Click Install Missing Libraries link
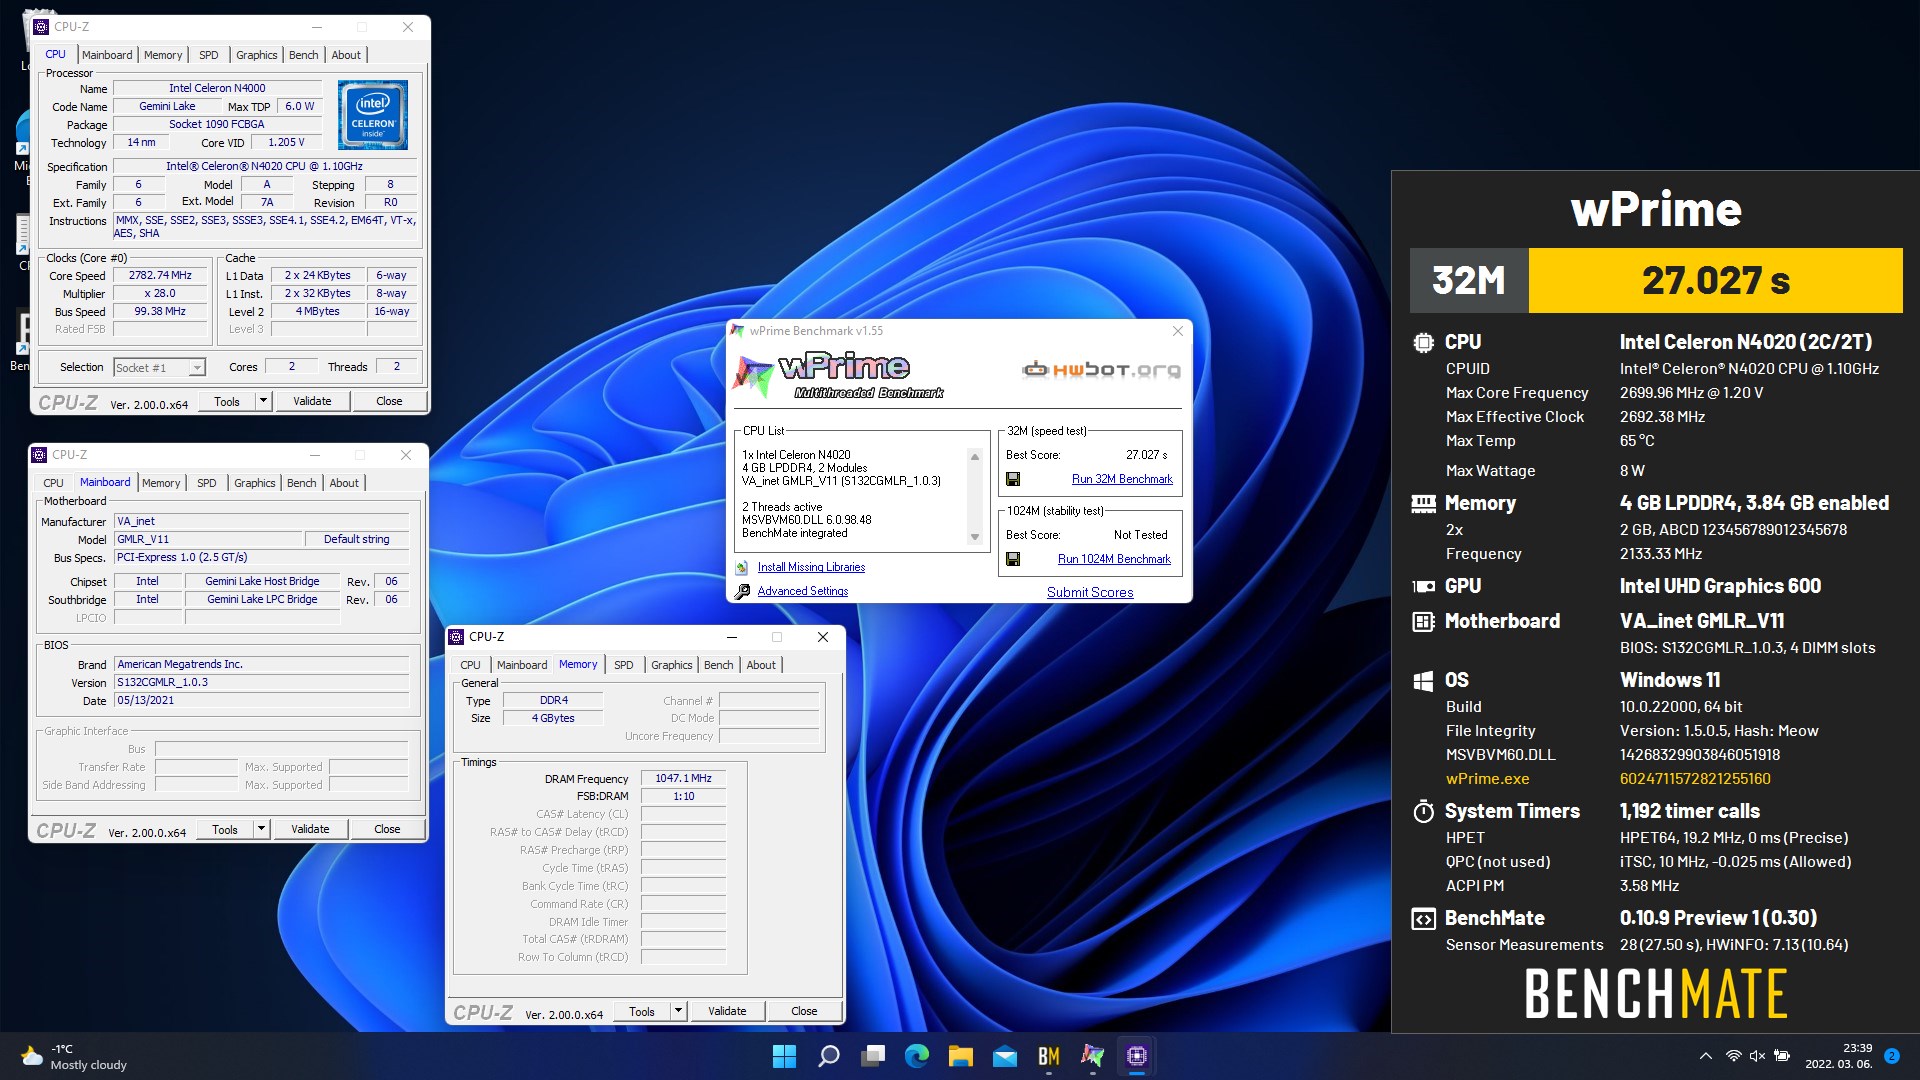This screenshot has width=1920, height=1080. pyautogui.click(x=811, y=567)
